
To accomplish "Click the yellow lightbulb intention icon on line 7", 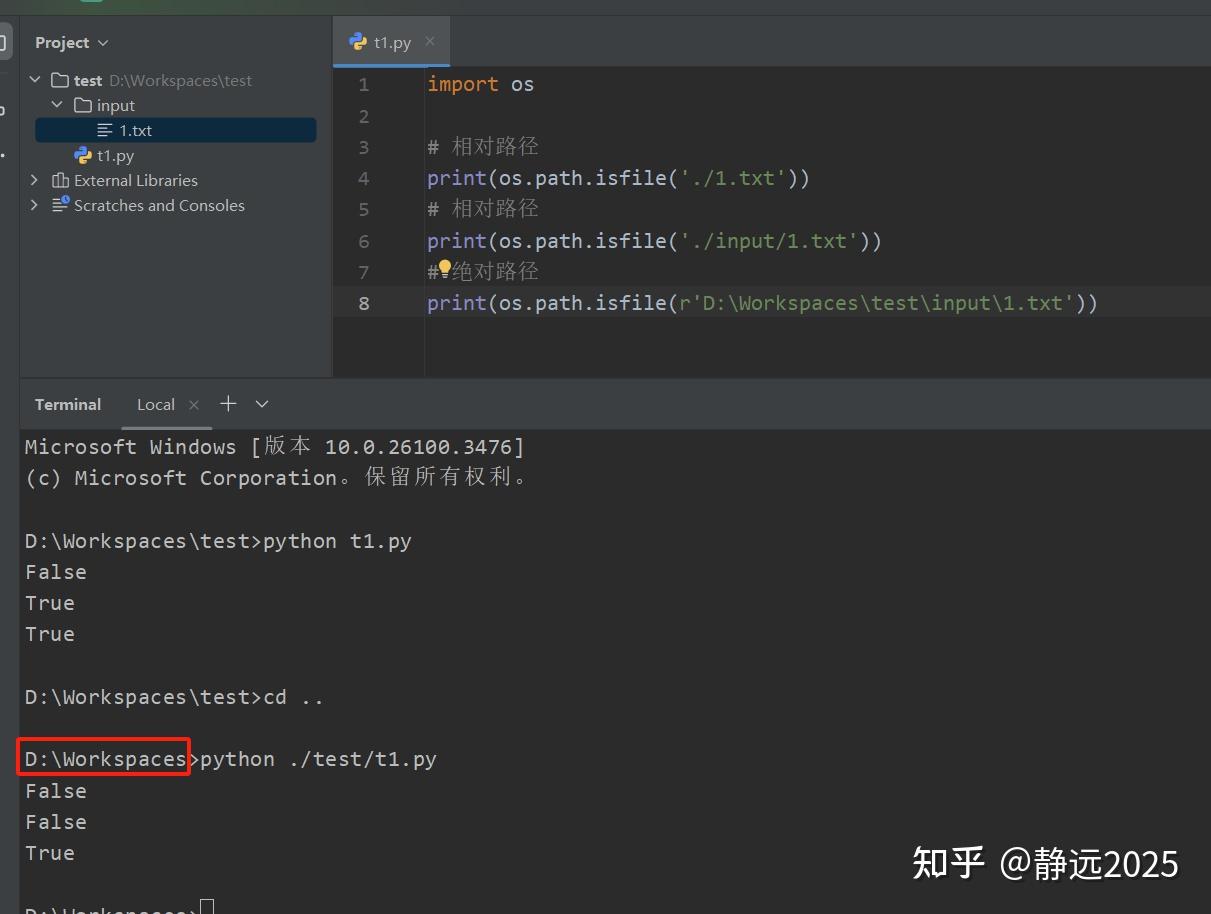I will [x=443, y=266].
